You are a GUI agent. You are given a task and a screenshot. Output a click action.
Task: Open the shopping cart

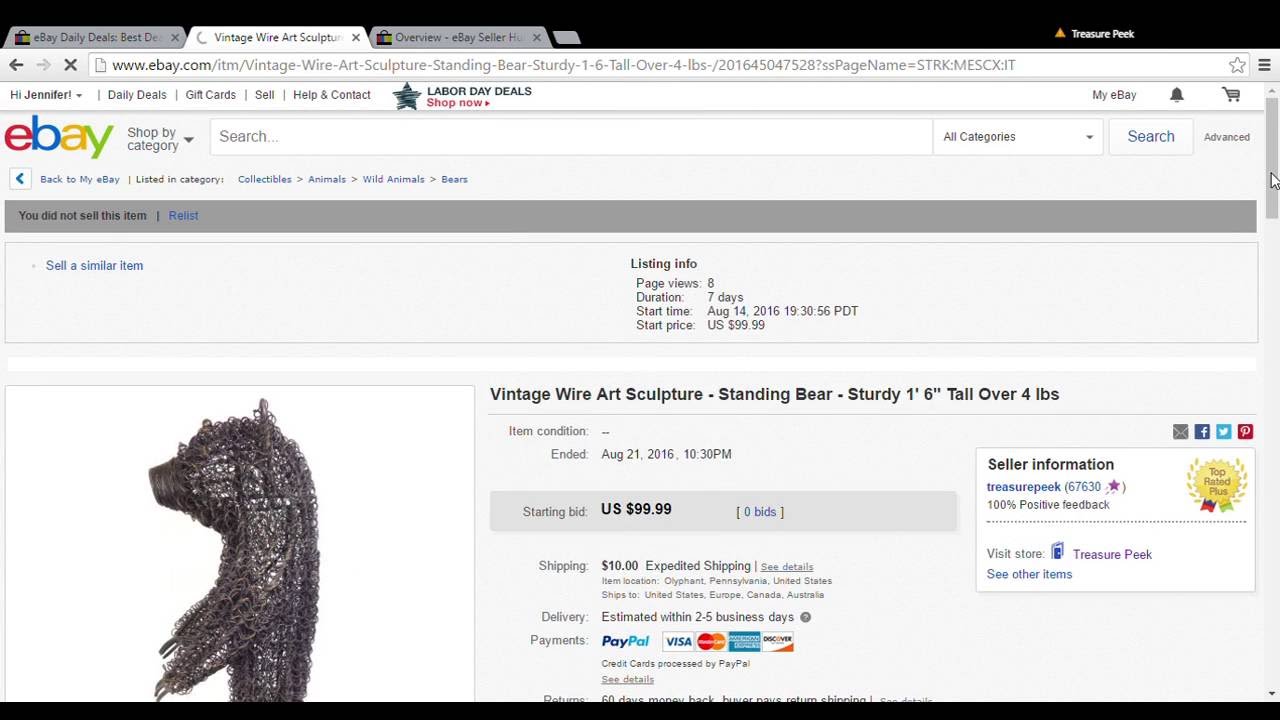click(1231, 94)
